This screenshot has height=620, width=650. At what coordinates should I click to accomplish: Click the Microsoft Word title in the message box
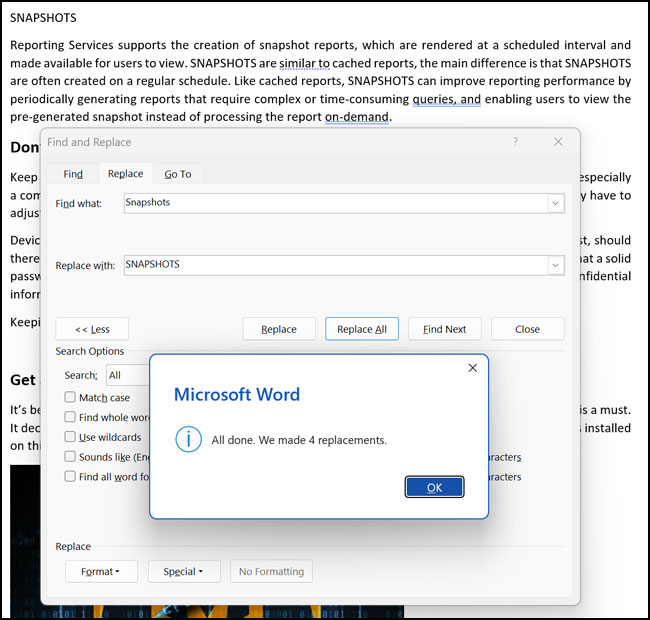(237, 394)
